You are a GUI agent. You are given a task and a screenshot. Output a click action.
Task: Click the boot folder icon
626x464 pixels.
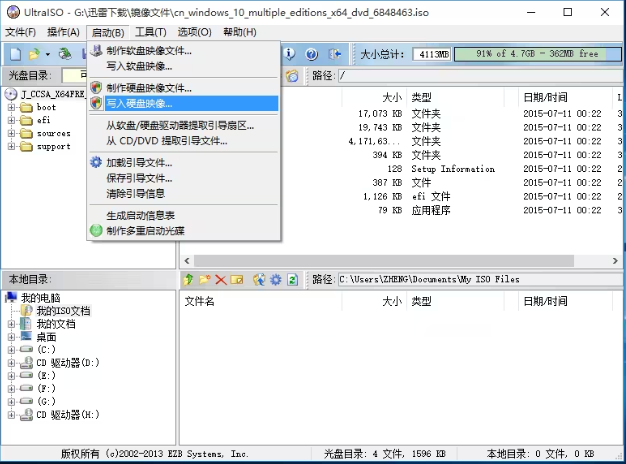coord(26,107)
